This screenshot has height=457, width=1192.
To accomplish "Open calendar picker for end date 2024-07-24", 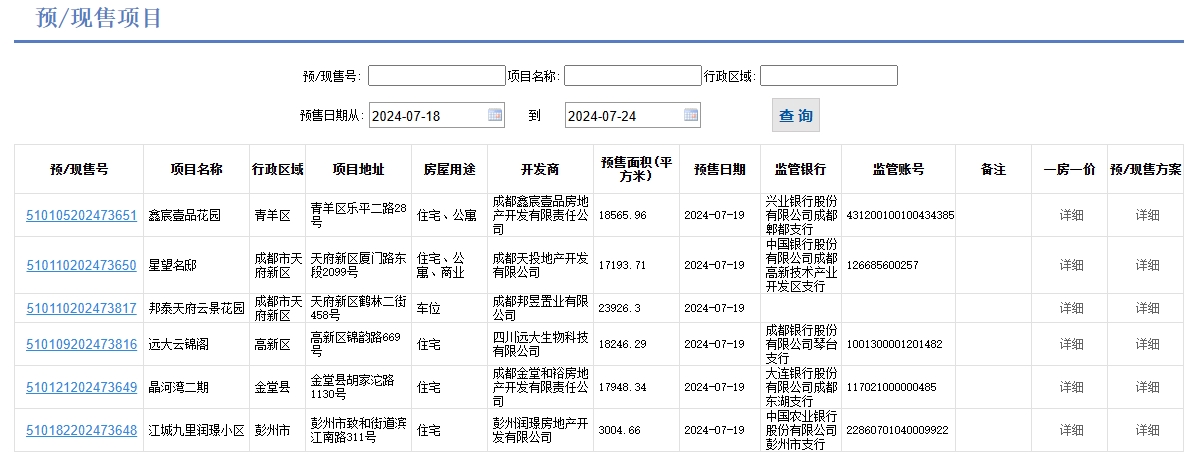I will coord(691,116).
